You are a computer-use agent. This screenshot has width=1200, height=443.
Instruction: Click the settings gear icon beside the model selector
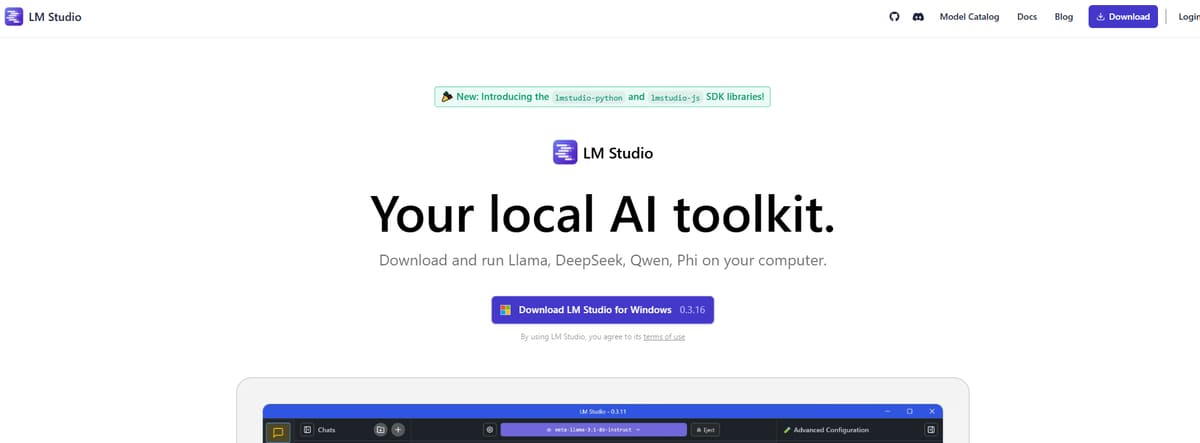point(489,430)
